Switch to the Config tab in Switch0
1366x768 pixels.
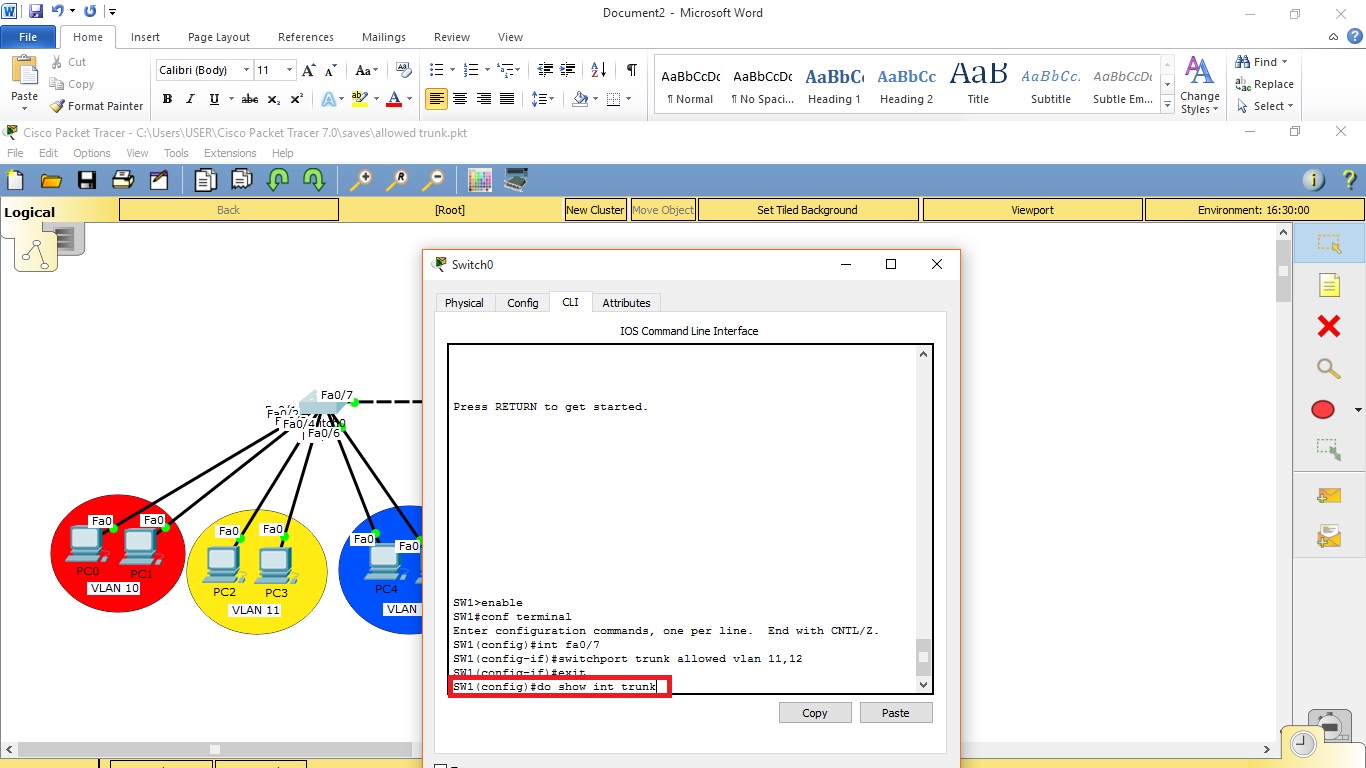point(523,302)
